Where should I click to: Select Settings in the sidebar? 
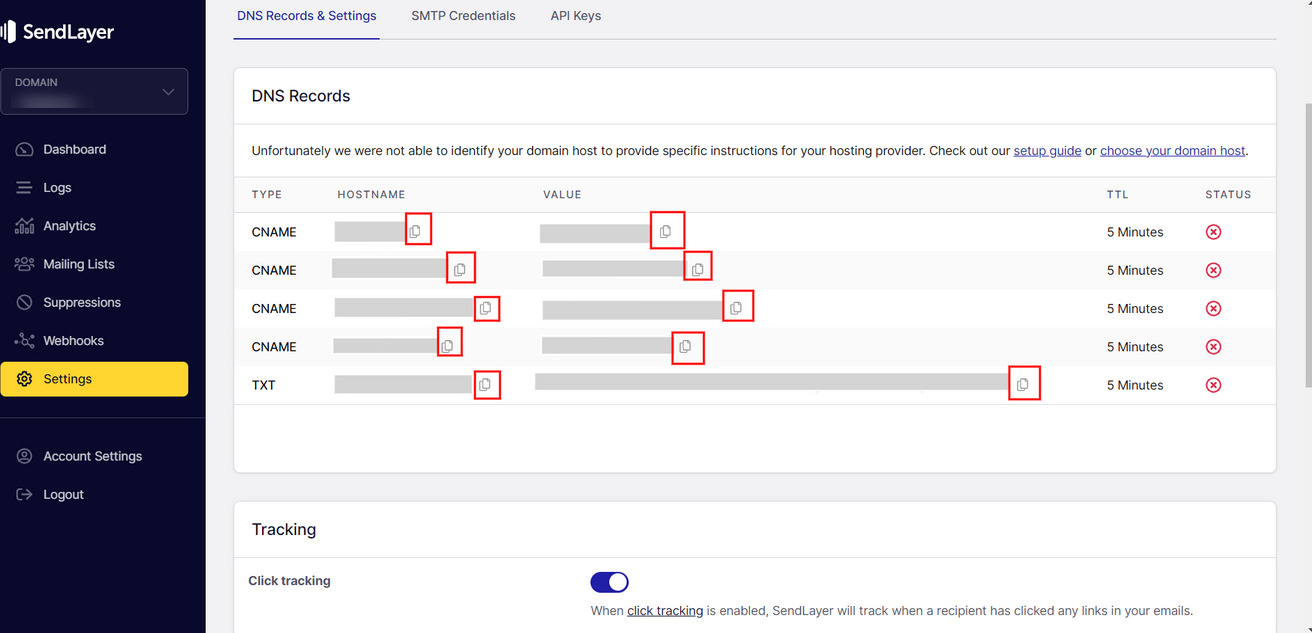pos(94,379)
